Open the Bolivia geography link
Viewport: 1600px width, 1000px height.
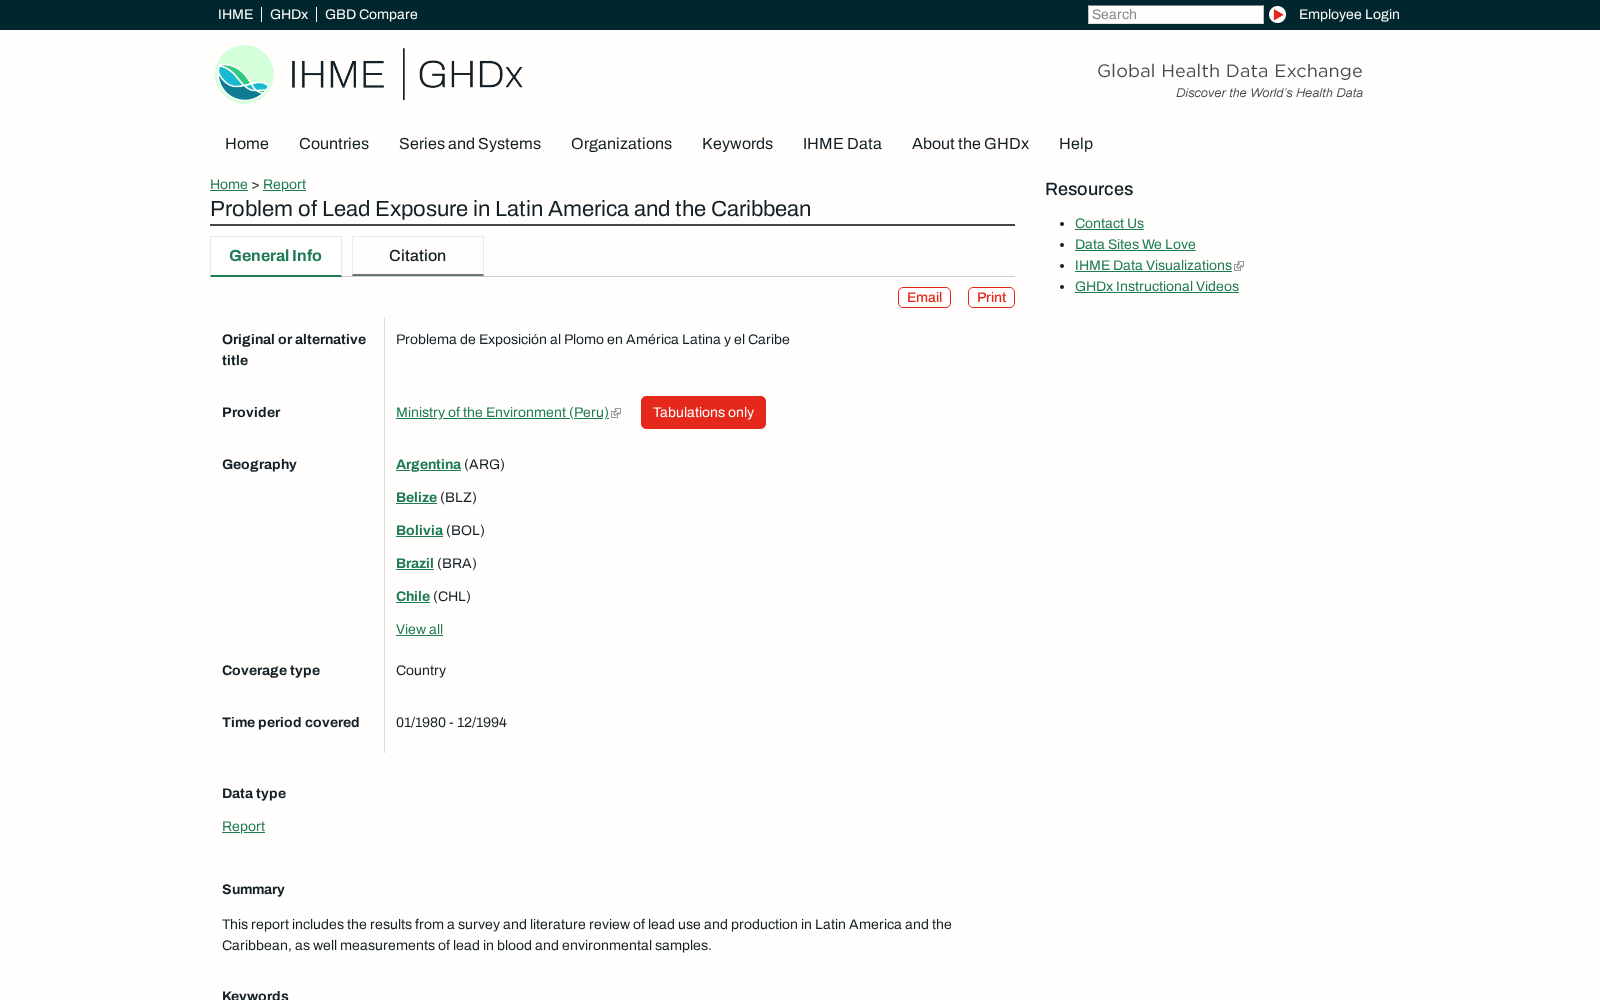tap(419, 531)
